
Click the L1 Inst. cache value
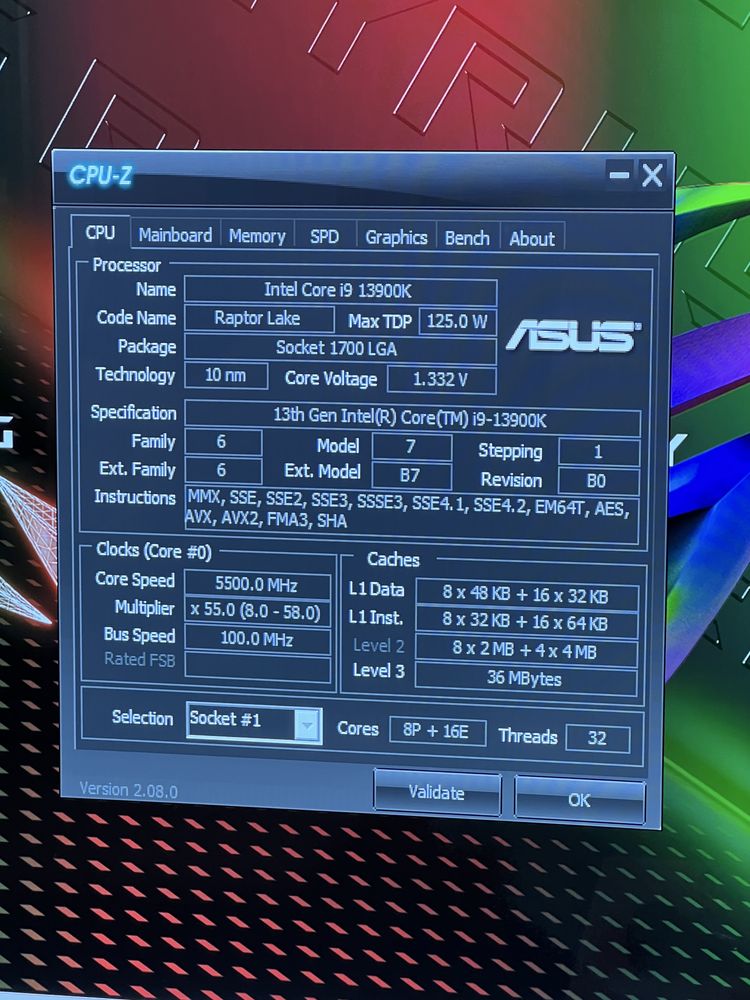(526, 623)
